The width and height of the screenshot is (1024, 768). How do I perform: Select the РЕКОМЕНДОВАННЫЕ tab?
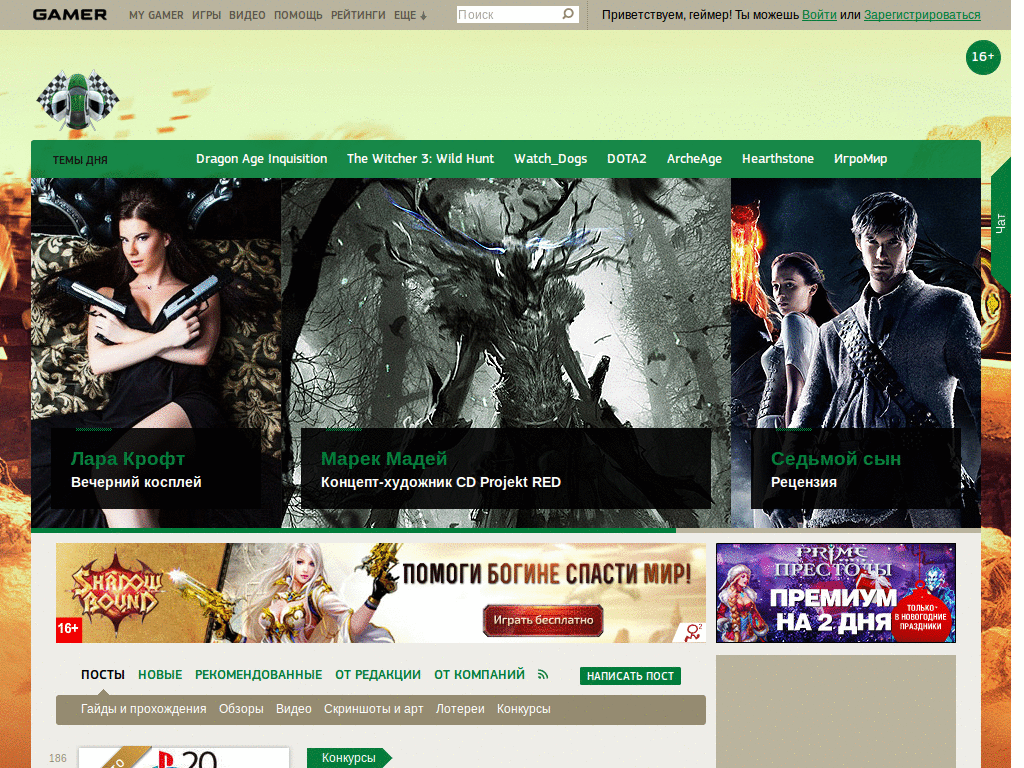coord(259,675)
